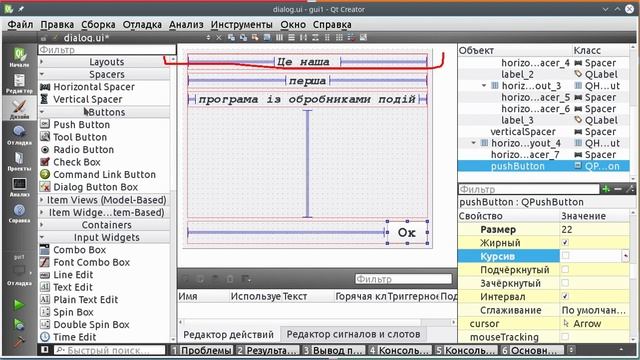Collapse horiz...out_3 tree node
This screenshot has width=640, height=360.
point(484,86)
